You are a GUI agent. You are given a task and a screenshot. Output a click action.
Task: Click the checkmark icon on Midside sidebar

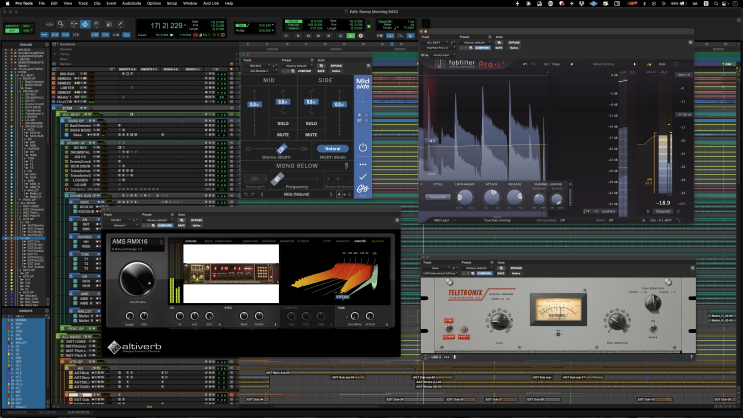click(x=363, y=177)
